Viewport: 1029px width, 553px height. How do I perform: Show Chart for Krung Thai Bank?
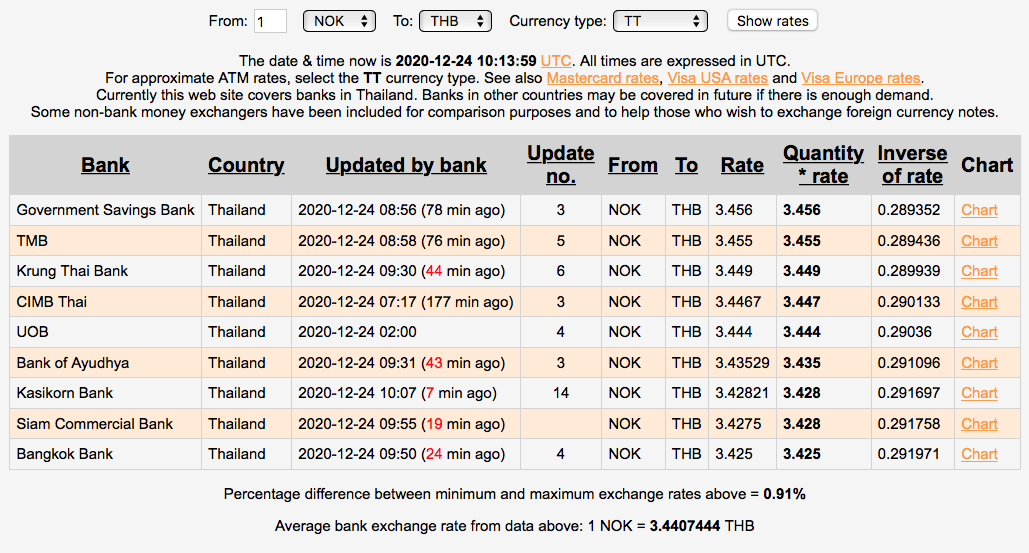(x=979, y=271)
